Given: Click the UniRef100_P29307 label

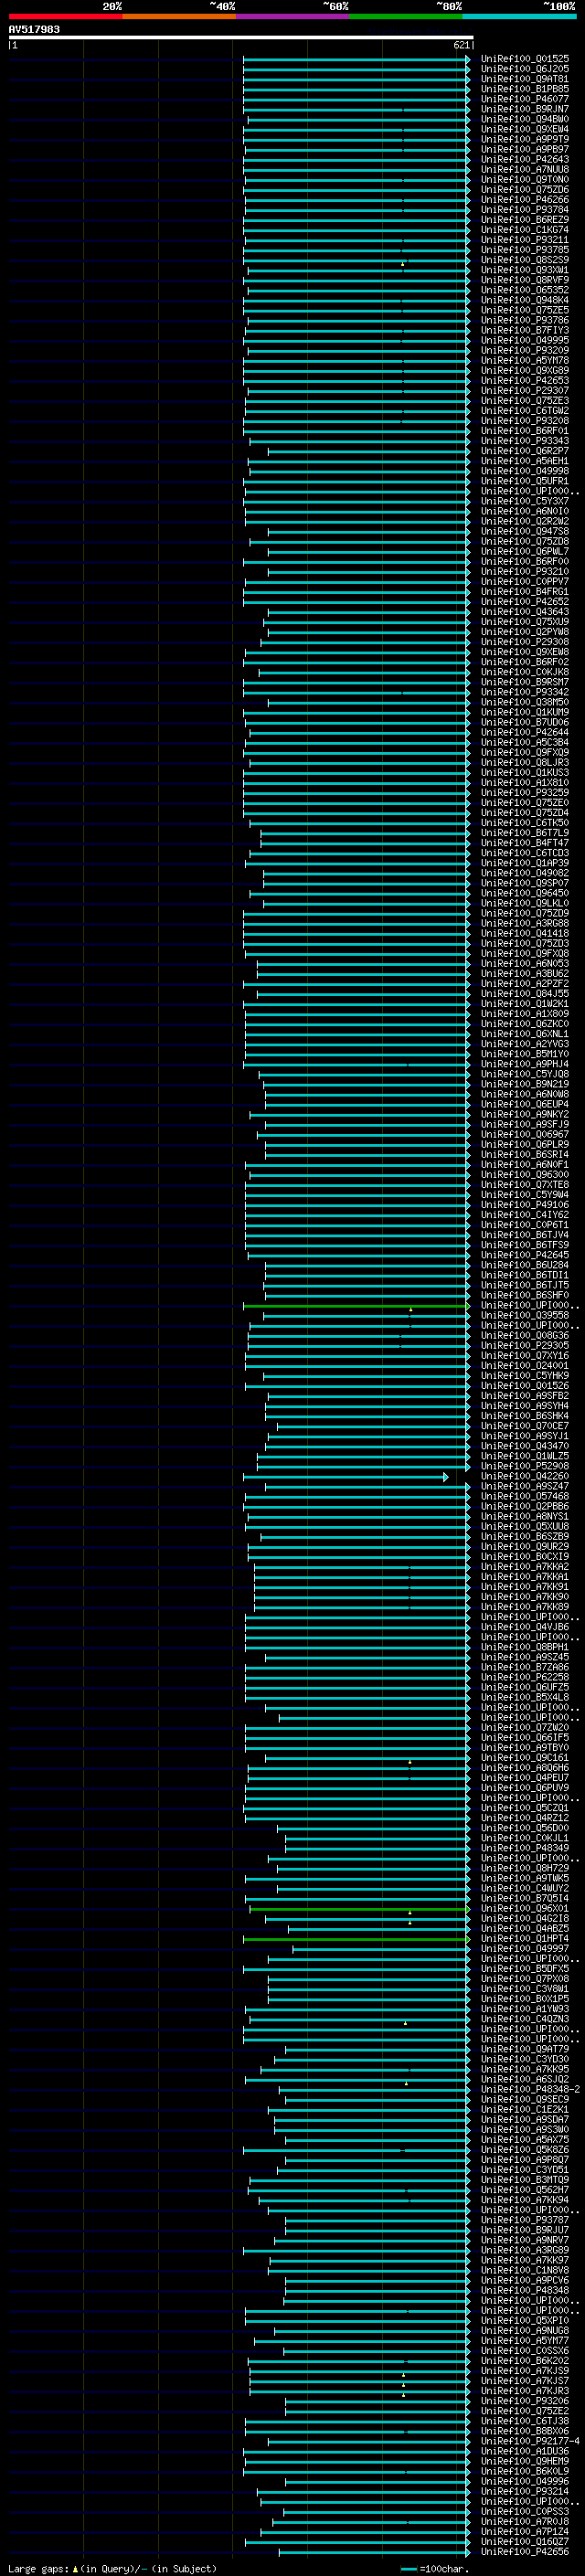Looking at the screenshot, I should tap(525, 391).
